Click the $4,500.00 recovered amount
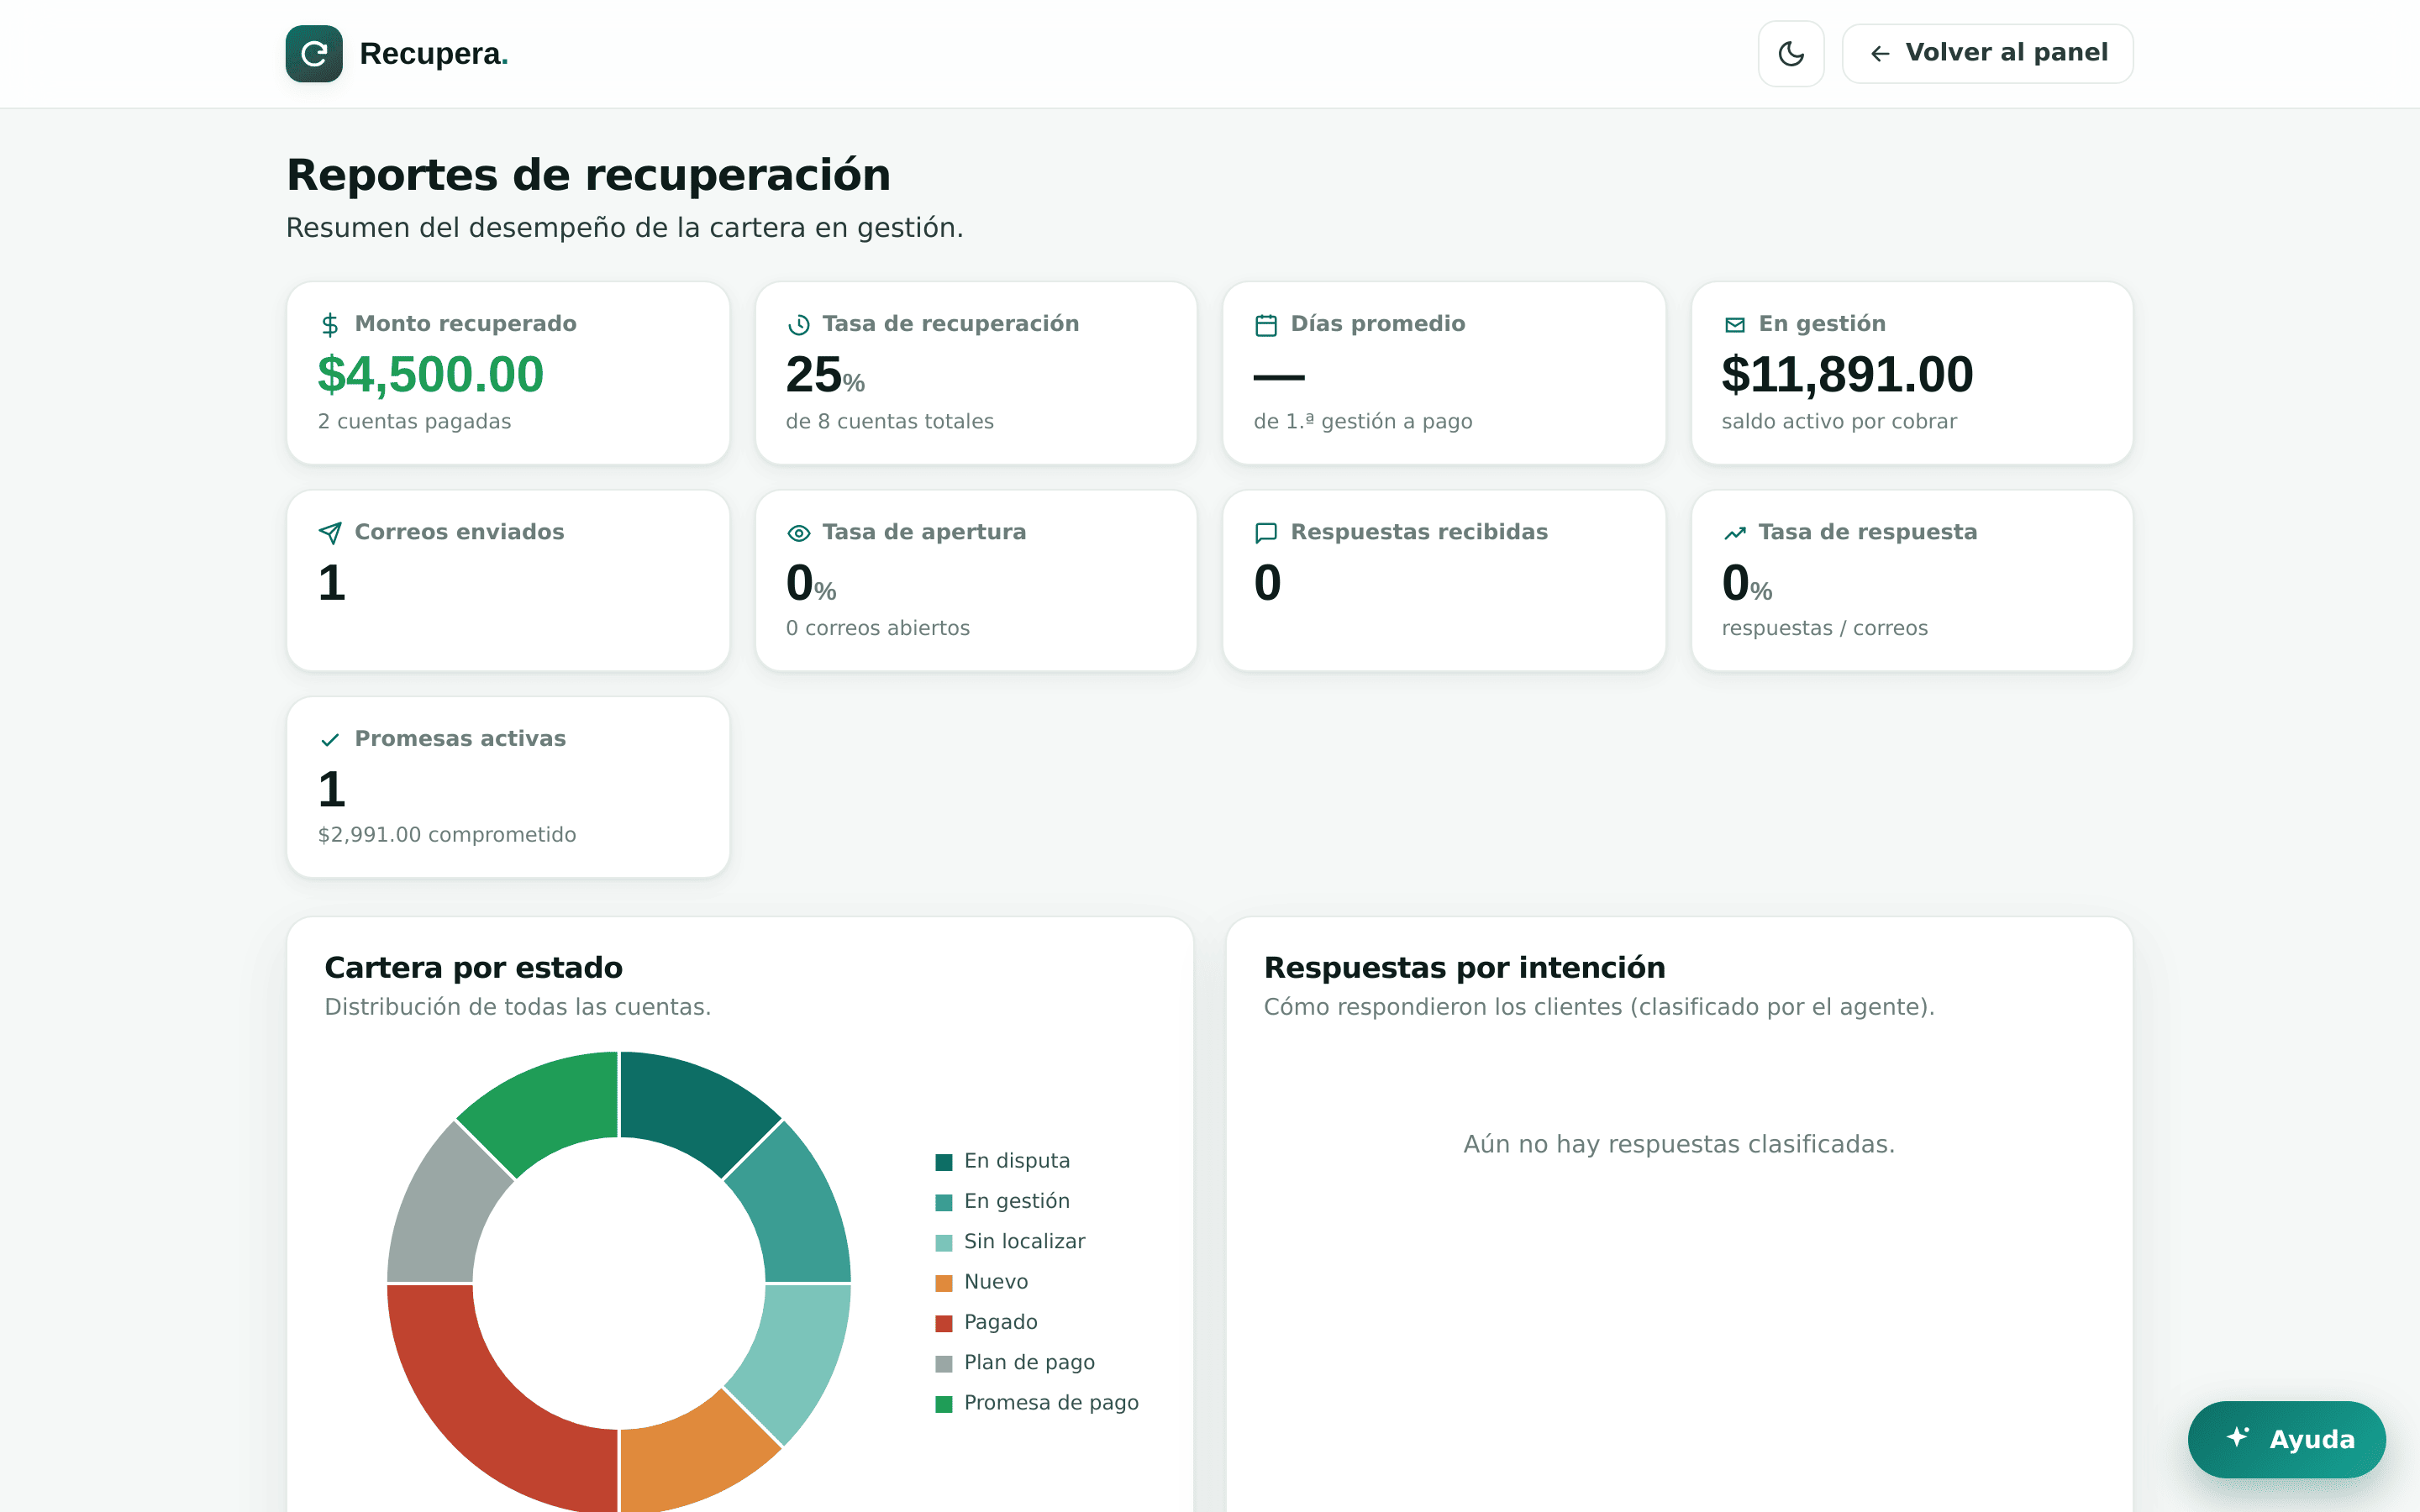This screenshot has width=2420, height=1512. (431, 375)
